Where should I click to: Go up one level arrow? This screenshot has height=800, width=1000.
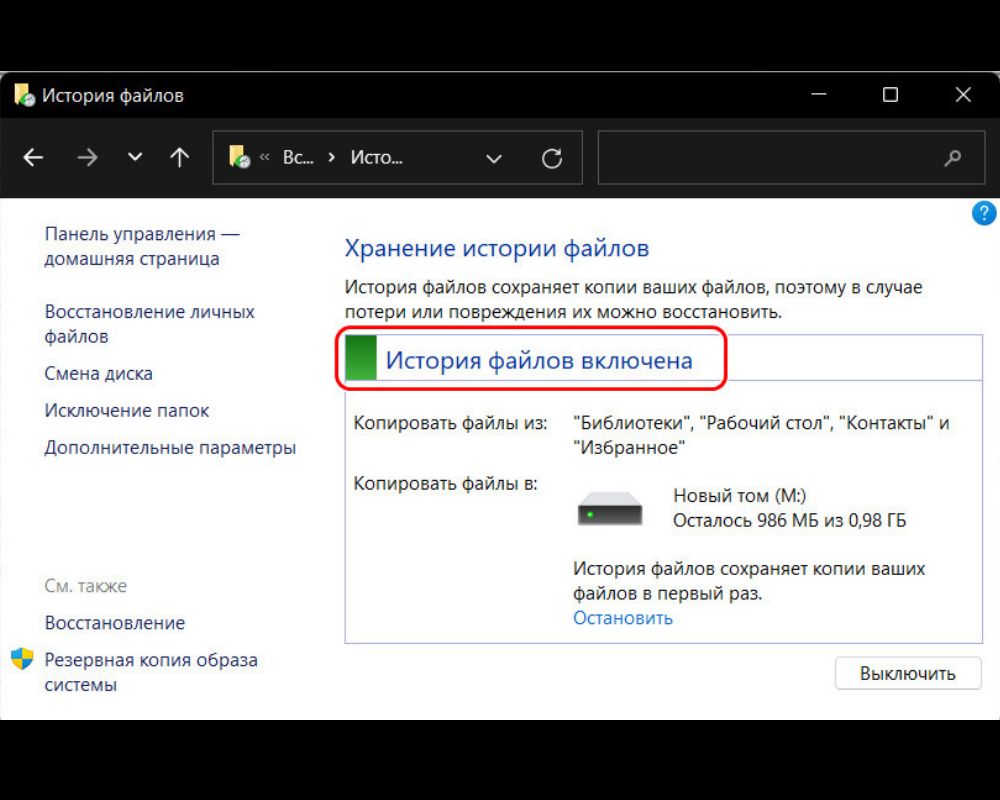[180, 157]
